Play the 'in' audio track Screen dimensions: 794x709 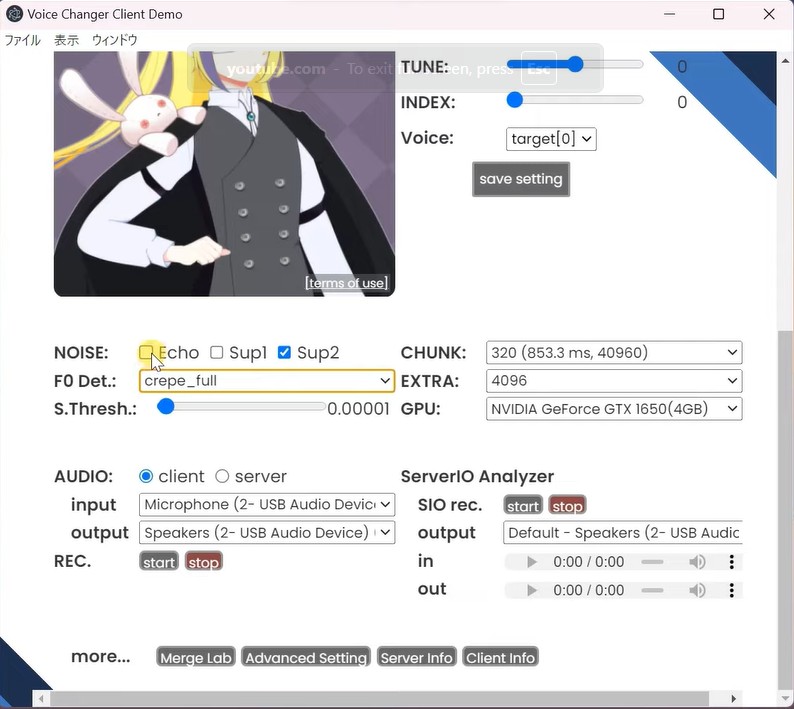pos(532,562)
